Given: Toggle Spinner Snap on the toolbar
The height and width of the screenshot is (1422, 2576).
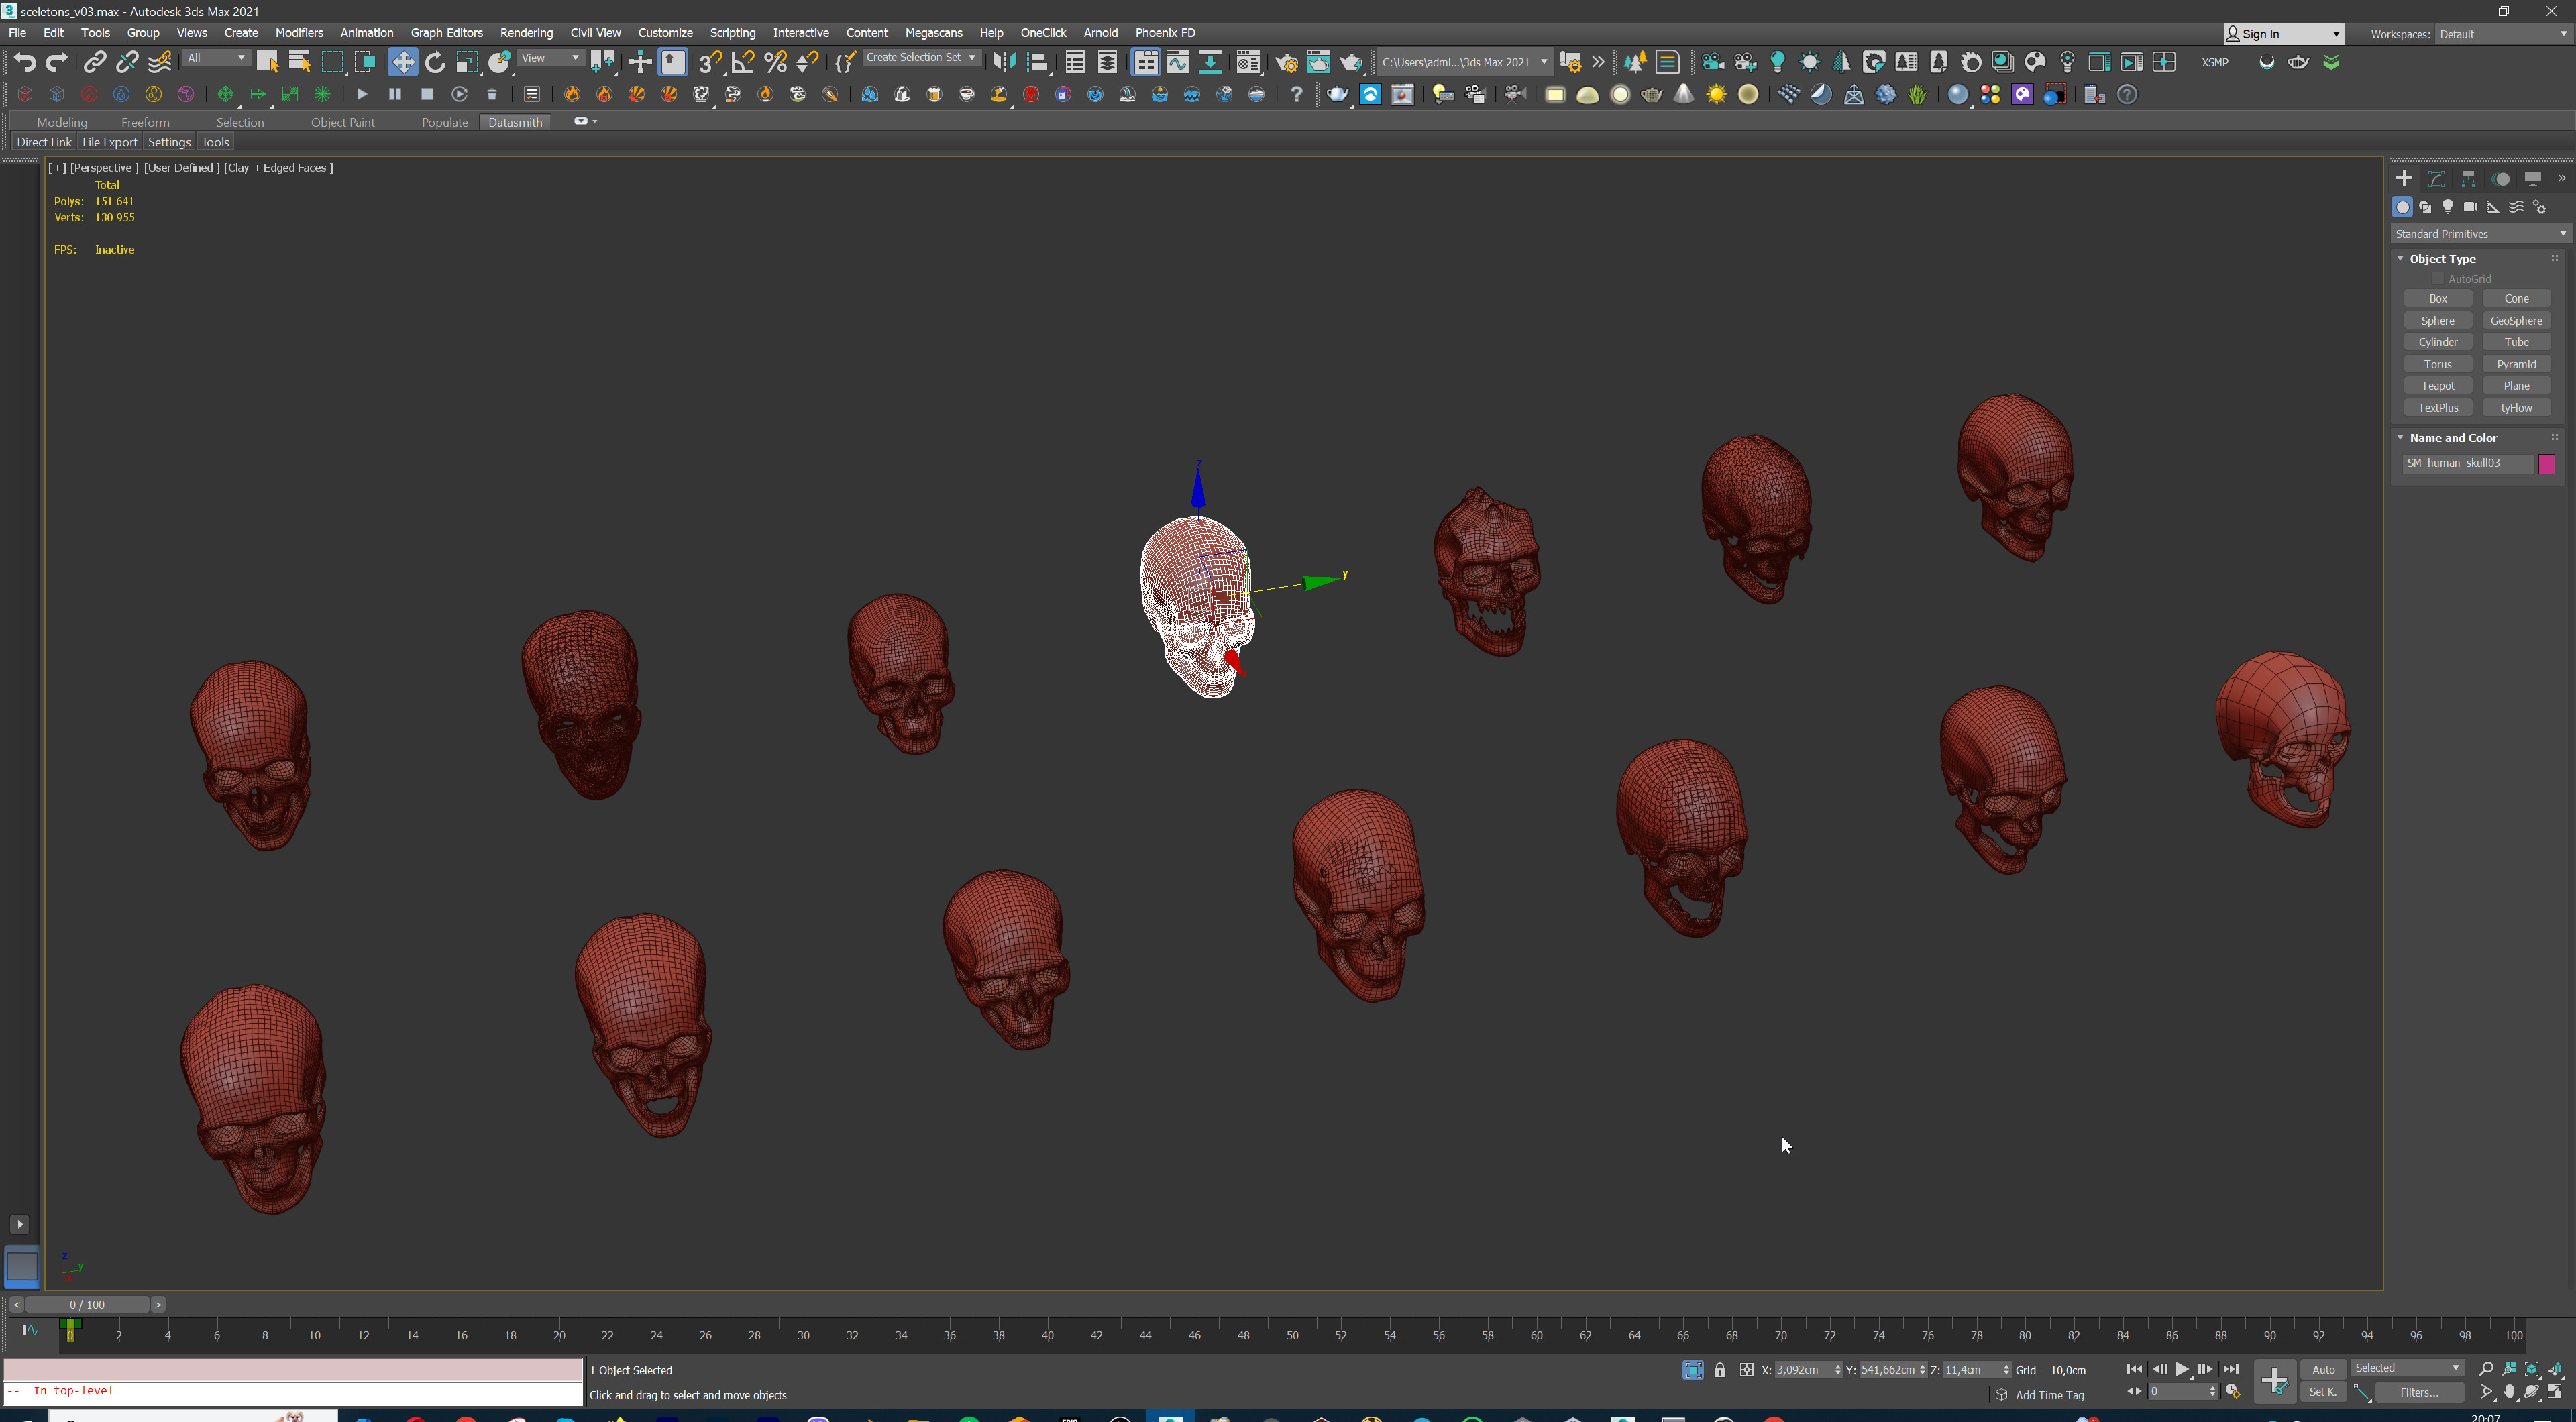Looking at the screenshot, I should click(808, 62).
